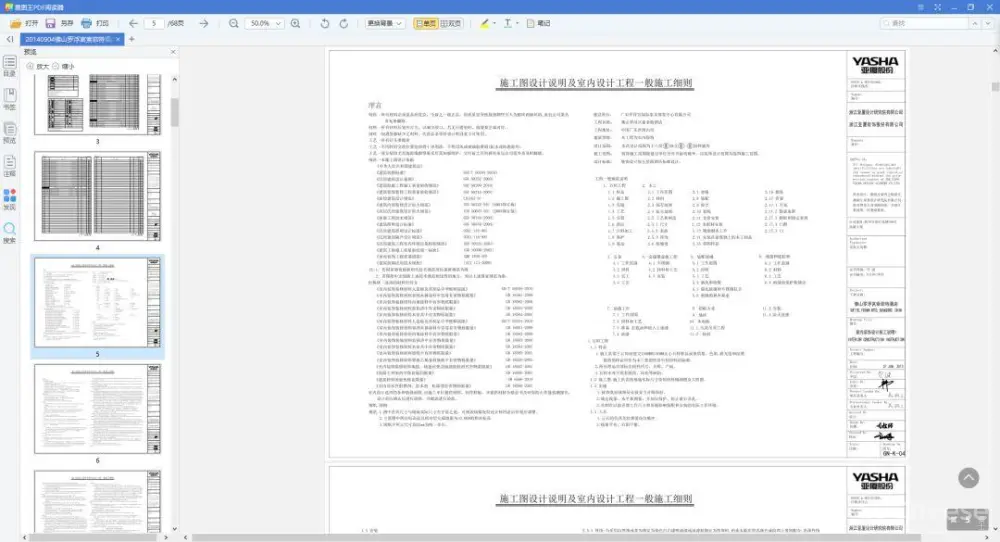Viewport: 1000px width, 542px height.
Task: Open the 搜索 (Search) sidebar panel
Action: [9, 233]
